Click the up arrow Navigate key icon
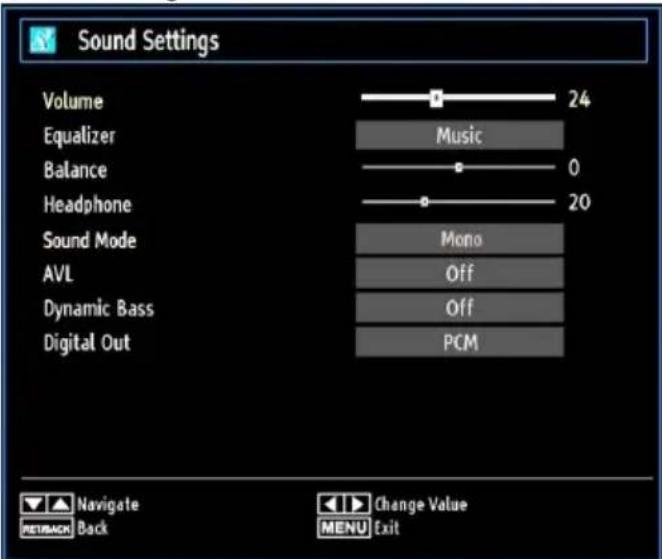Viewport: 662px width, 559px height. point(61,504)
